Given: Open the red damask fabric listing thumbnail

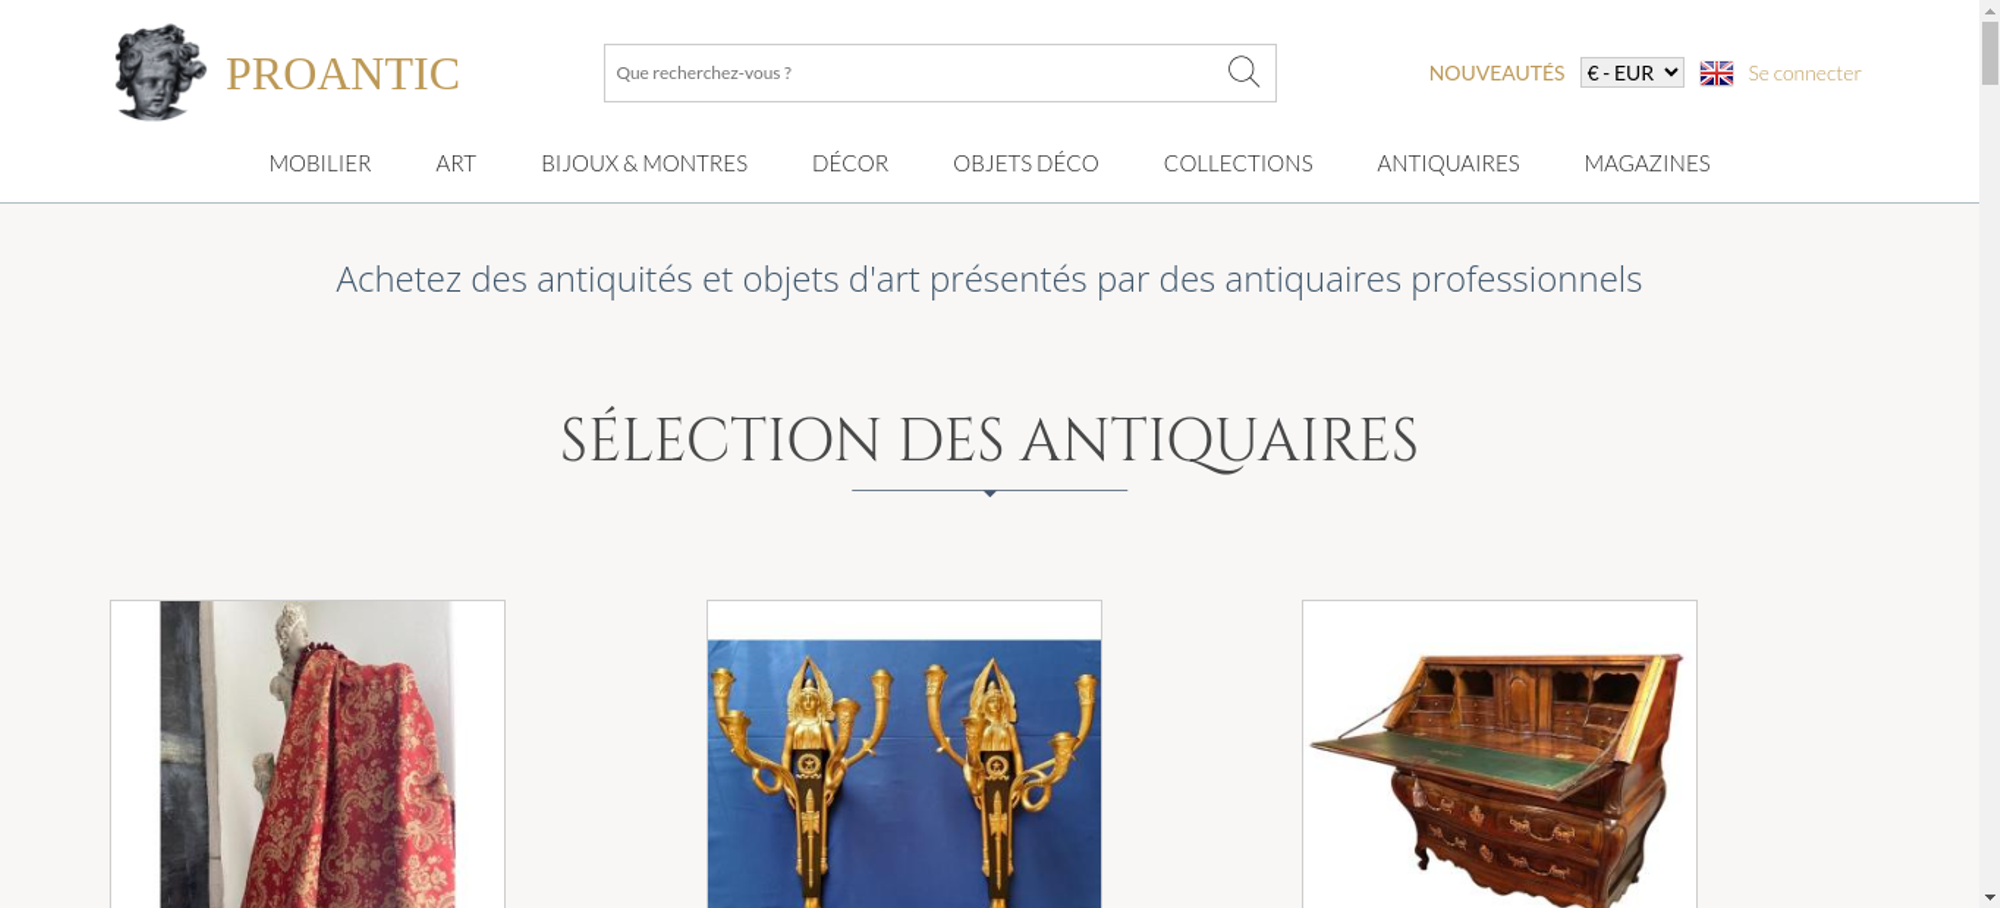Looking at the screenshot, I should [307, 754].
